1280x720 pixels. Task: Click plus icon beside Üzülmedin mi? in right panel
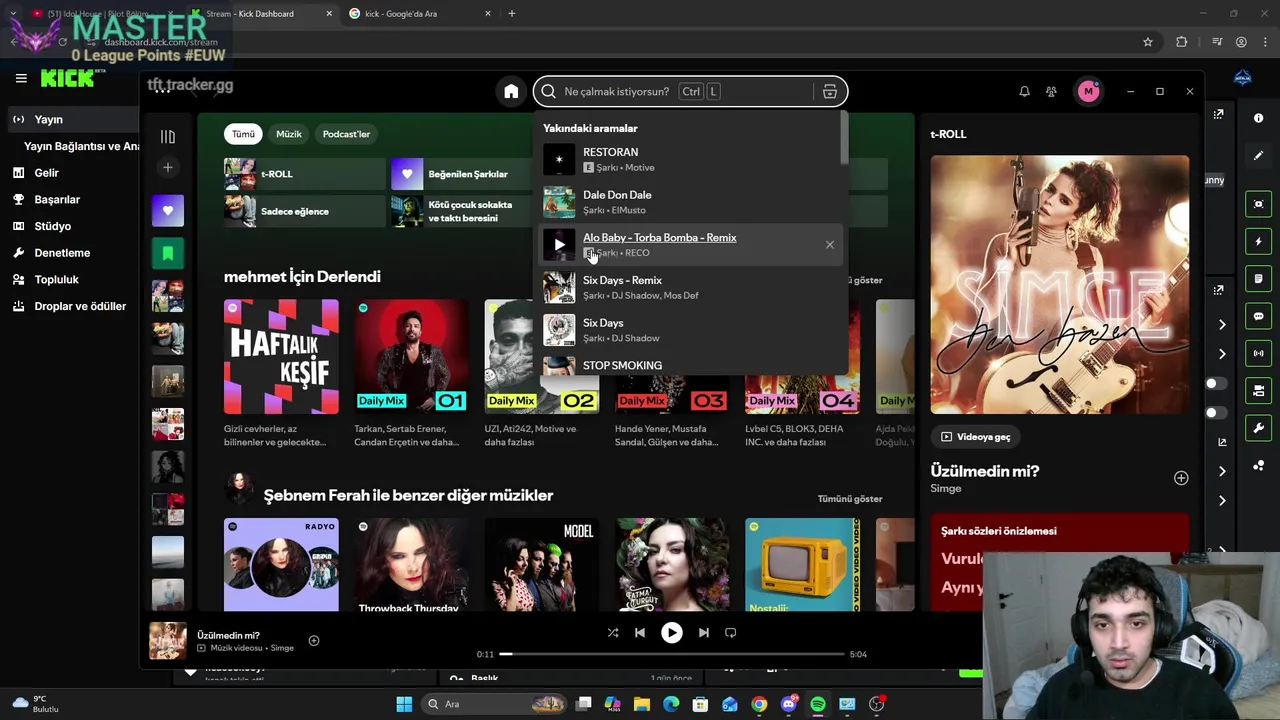pos(1181,478)
